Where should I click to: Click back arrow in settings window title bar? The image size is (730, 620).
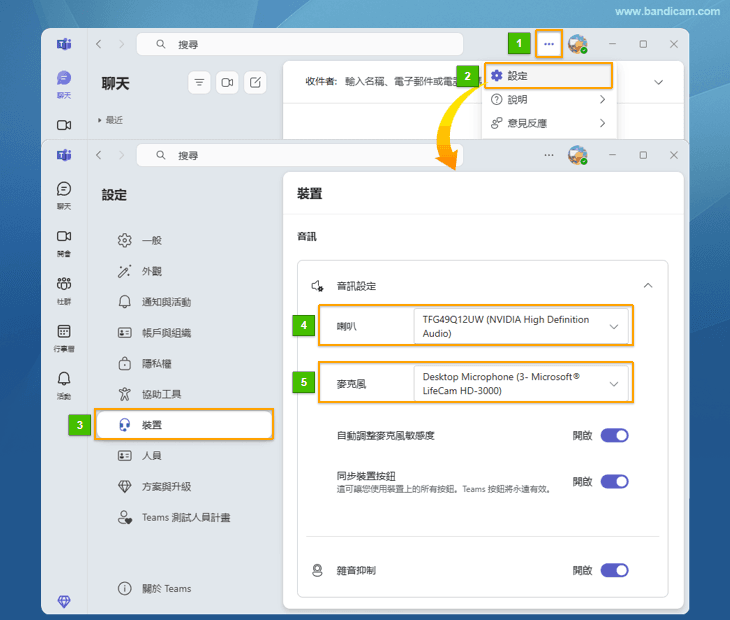(99, 155)
